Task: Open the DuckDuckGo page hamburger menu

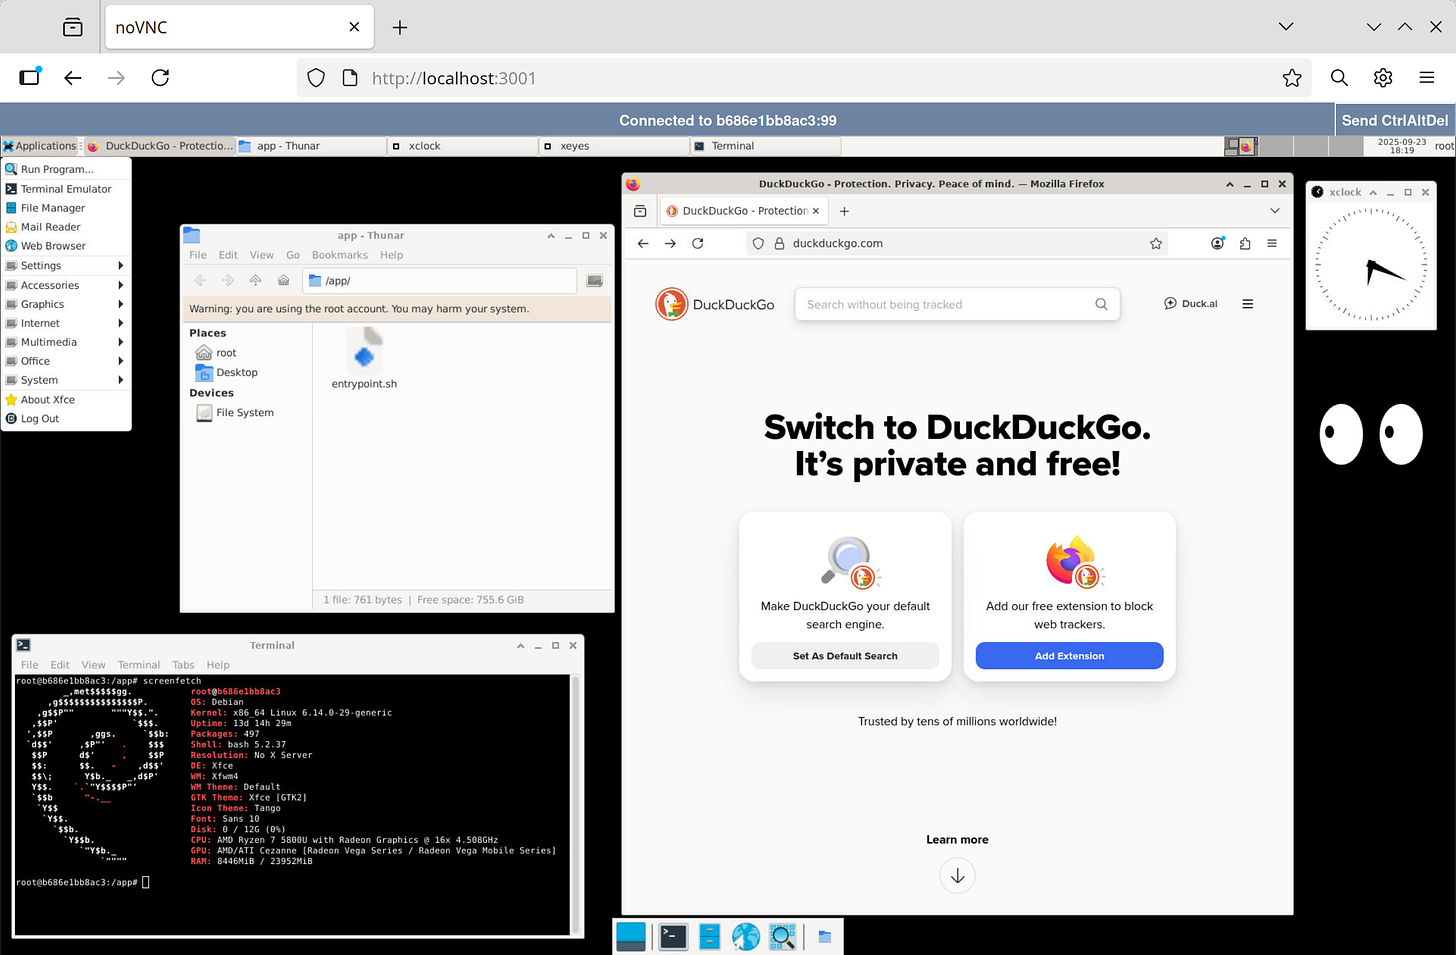Action: coord(1248,304)
